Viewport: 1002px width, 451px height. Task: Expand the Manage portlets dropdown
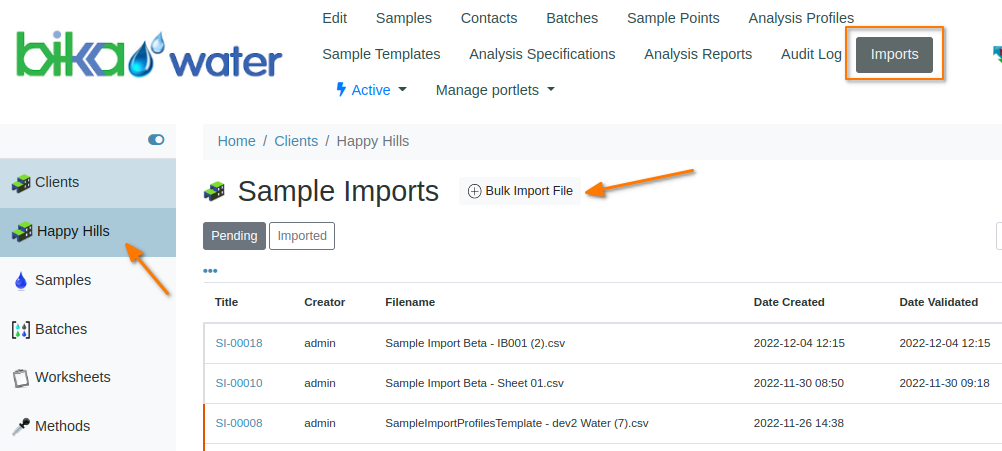coord(495,90)
